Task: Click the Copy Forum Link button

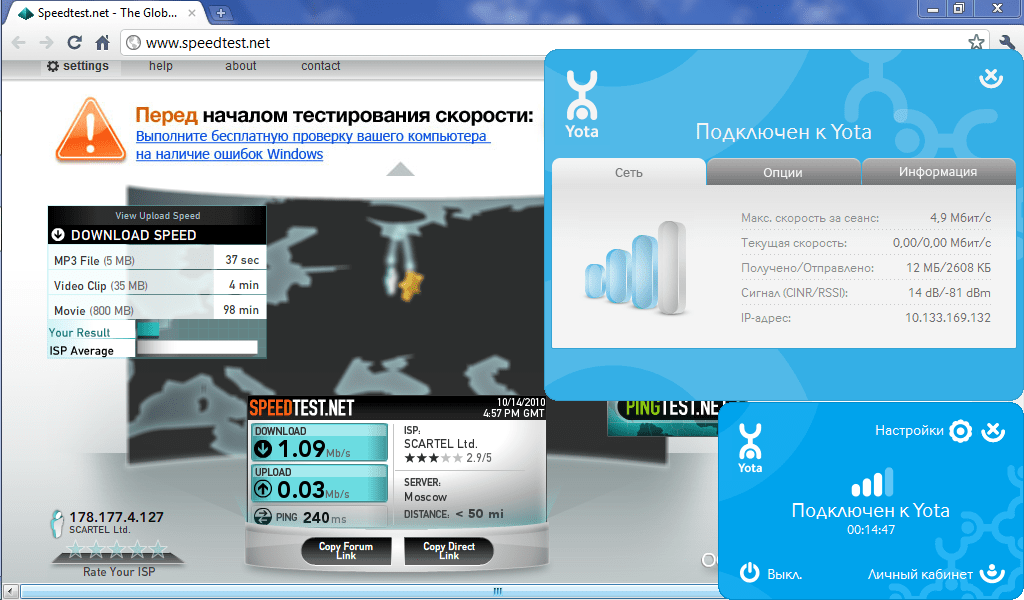Action: [345, 551]
